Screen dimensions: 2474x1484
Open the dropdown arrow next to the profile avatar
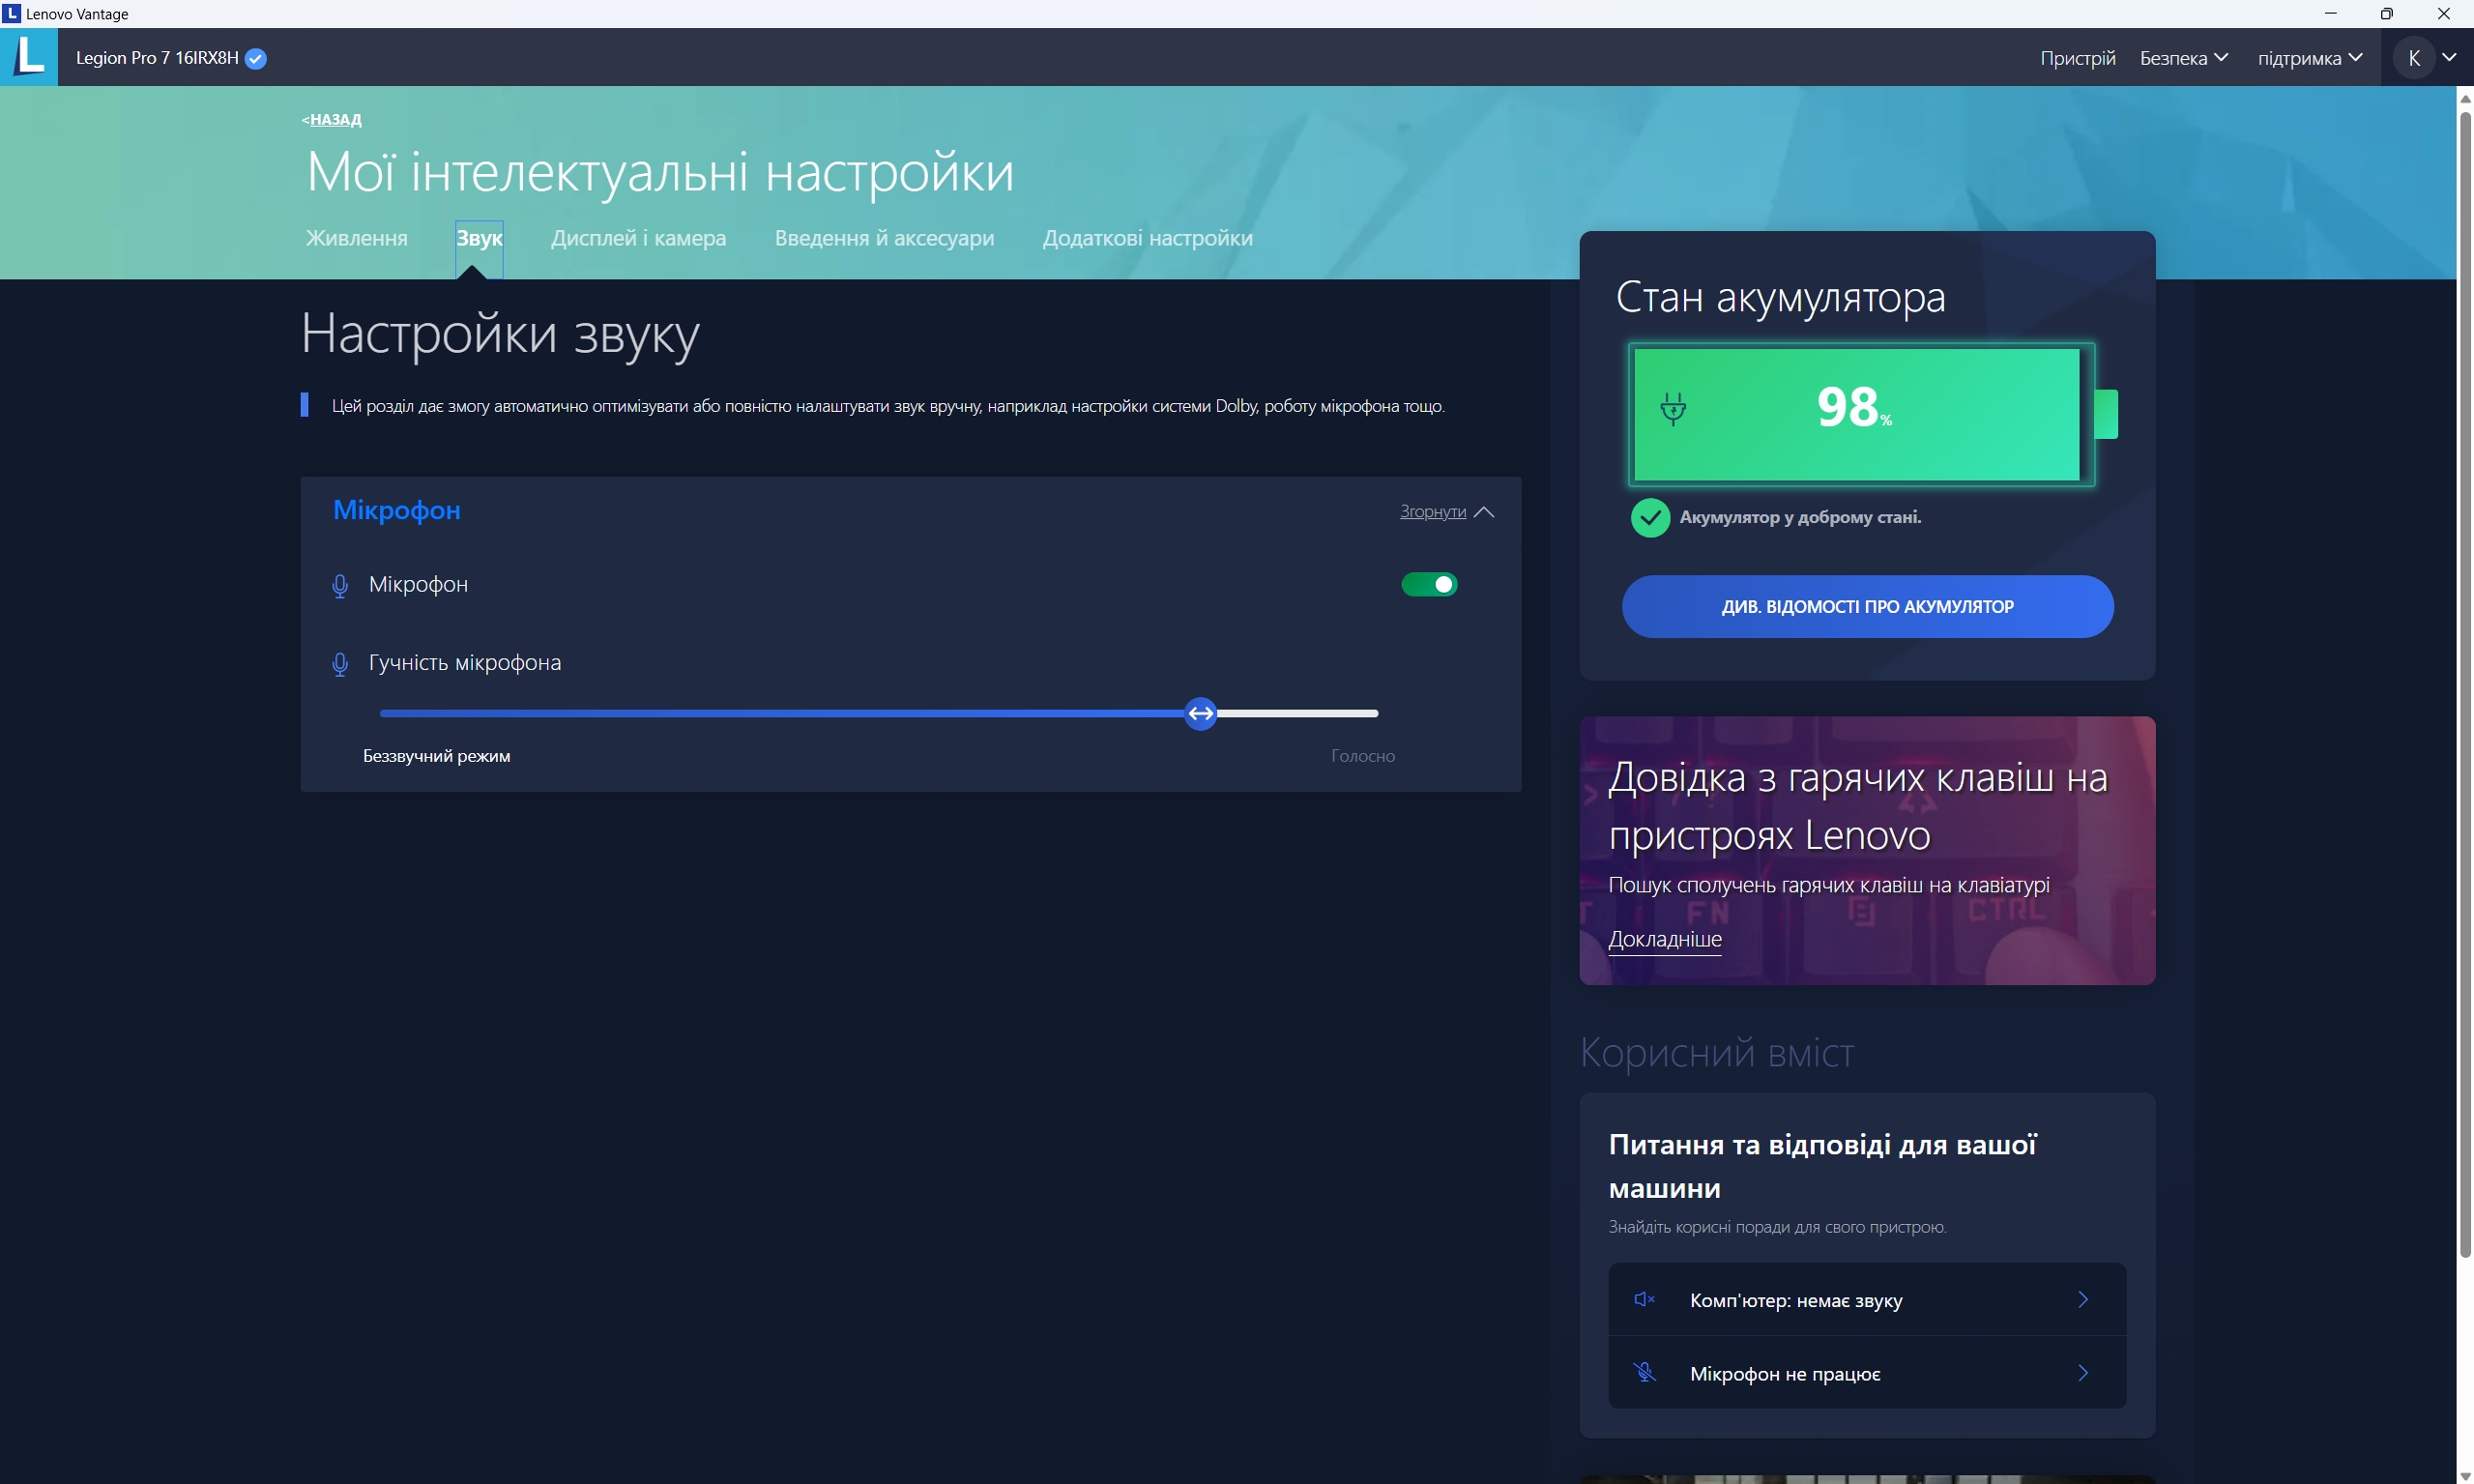tap(2449, 58)
